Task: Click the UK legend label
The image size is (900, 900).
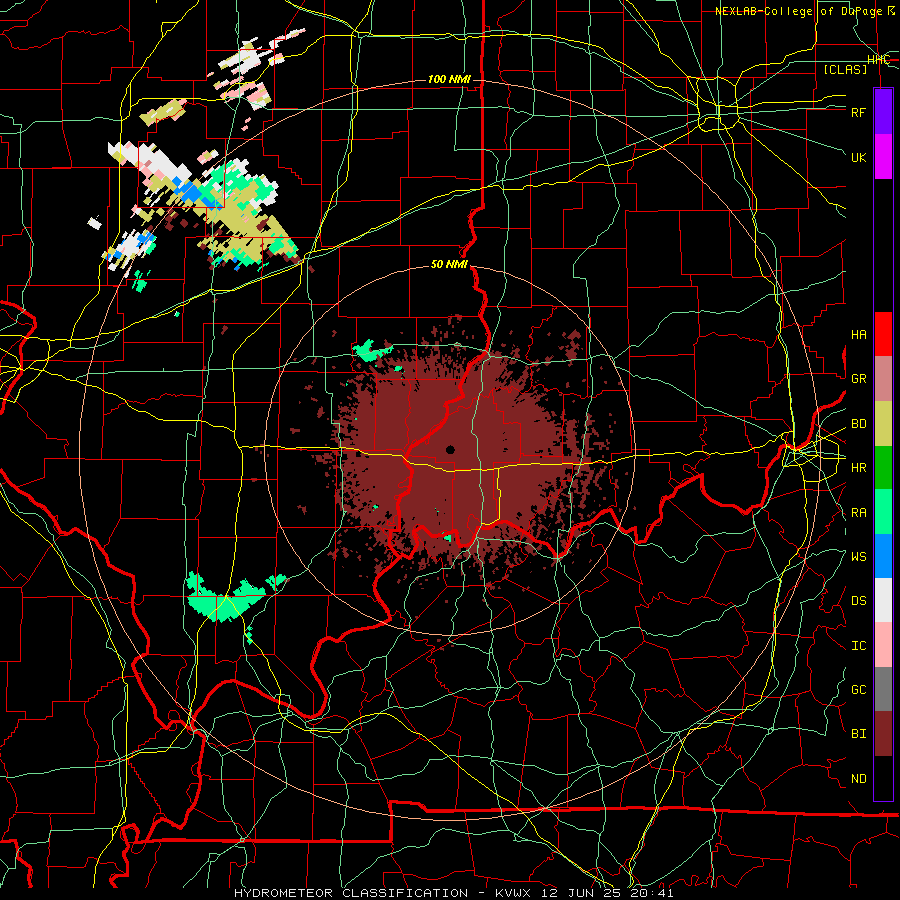Action: click(858, 157)
